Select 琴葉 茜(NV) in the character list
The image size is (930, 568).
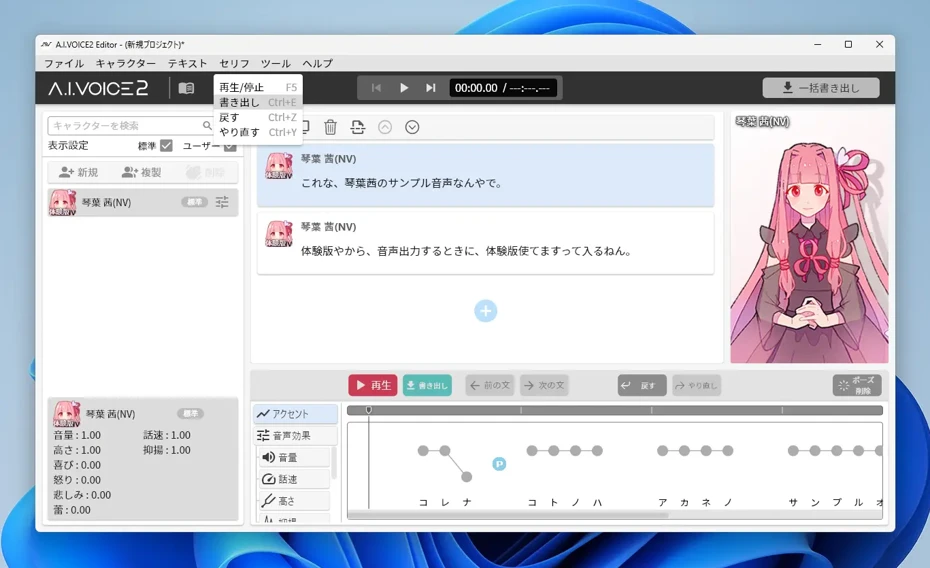tap(143, 202)
